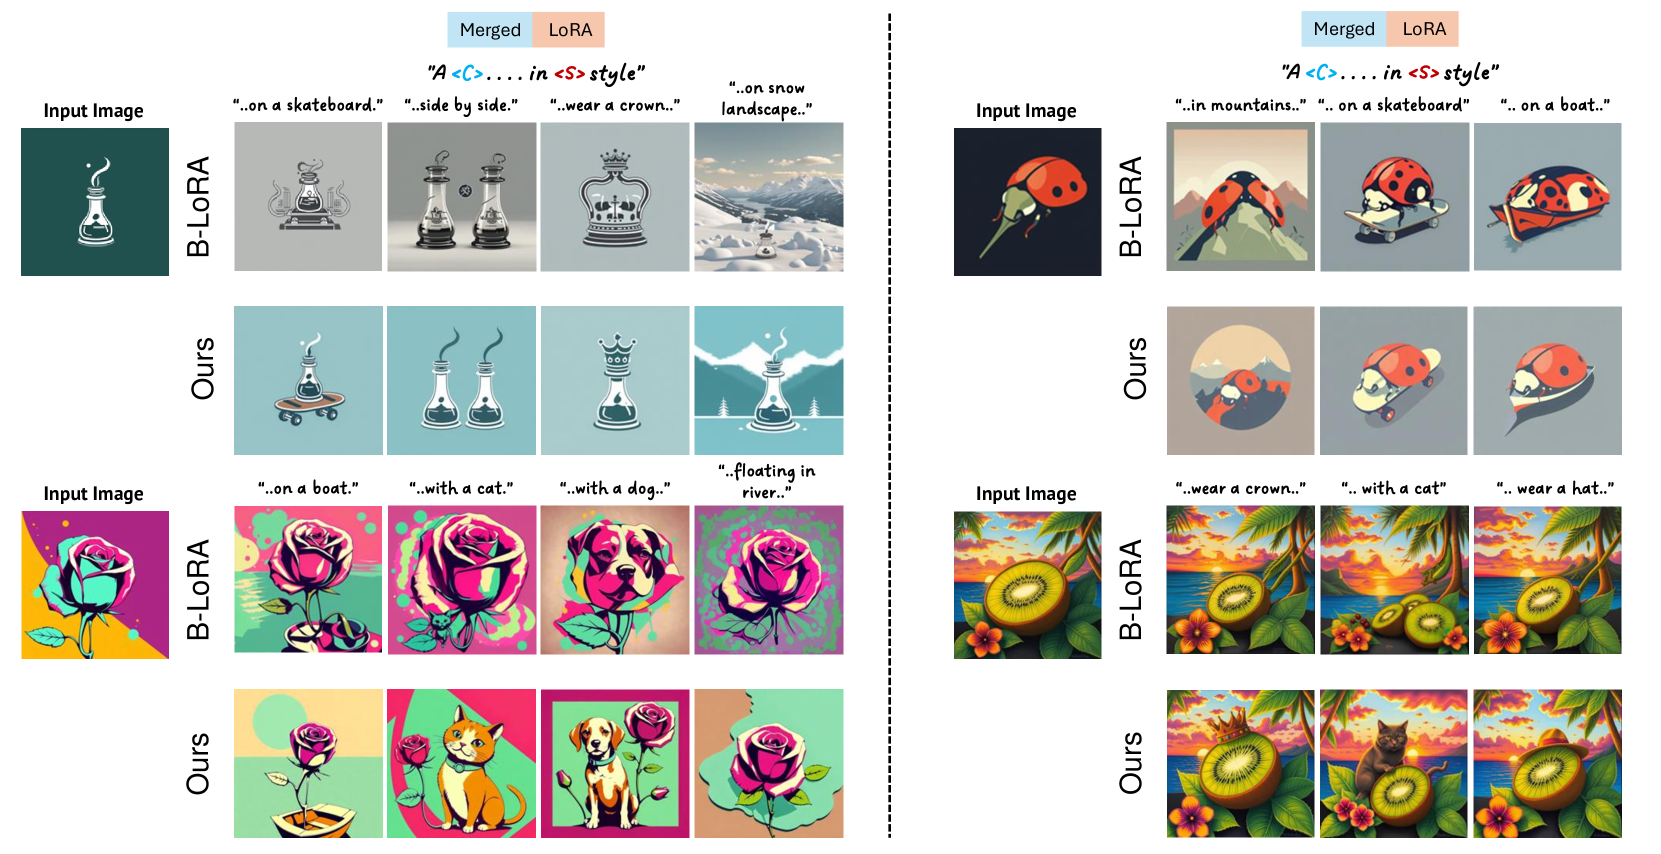Open B-LoRA flask on skateboard image

coord(308,197)
